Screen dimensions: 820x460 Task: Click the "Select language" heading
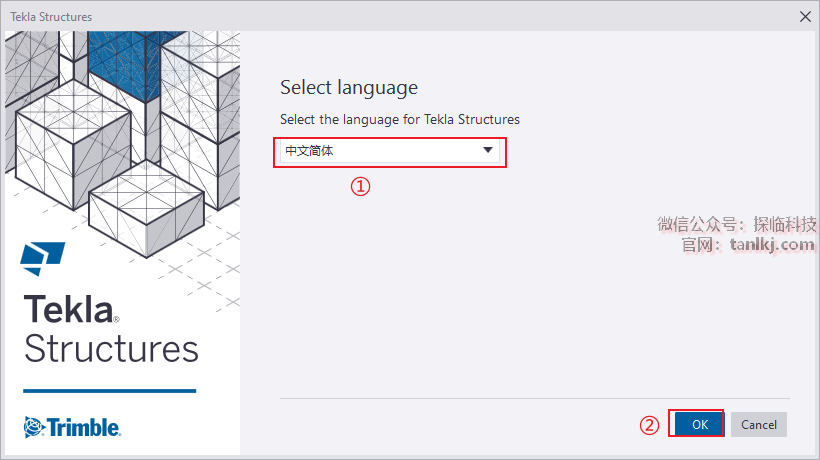pyautogui.click(x=349, y=87)
